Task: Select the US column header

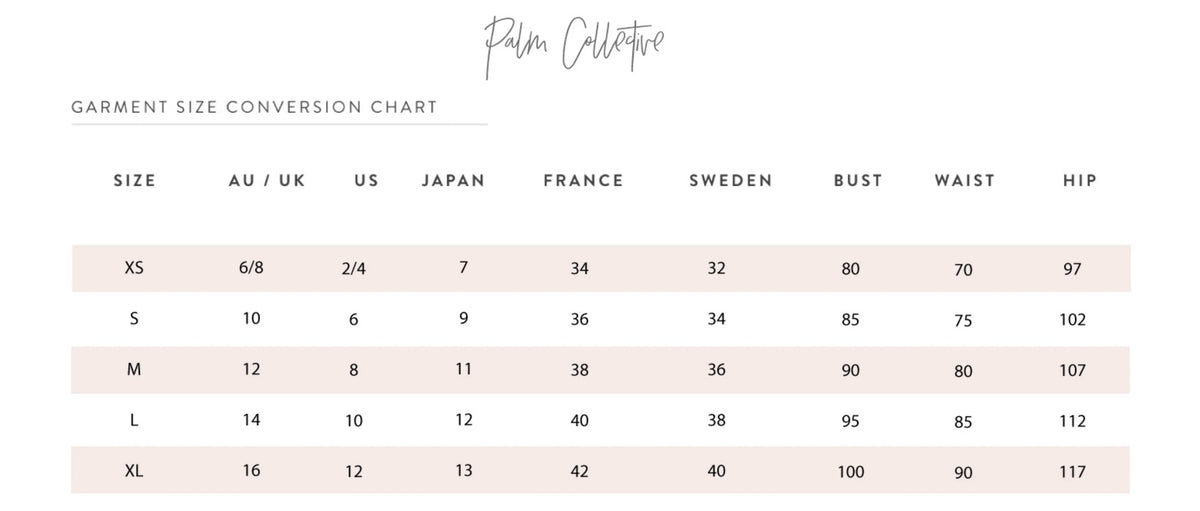Action: pyautogui.click(x=367, y=181)
